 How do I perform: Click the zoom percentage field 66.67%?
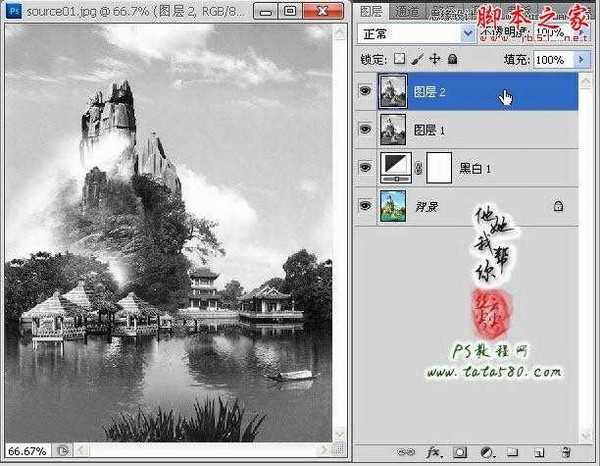[x=27, y=451]
